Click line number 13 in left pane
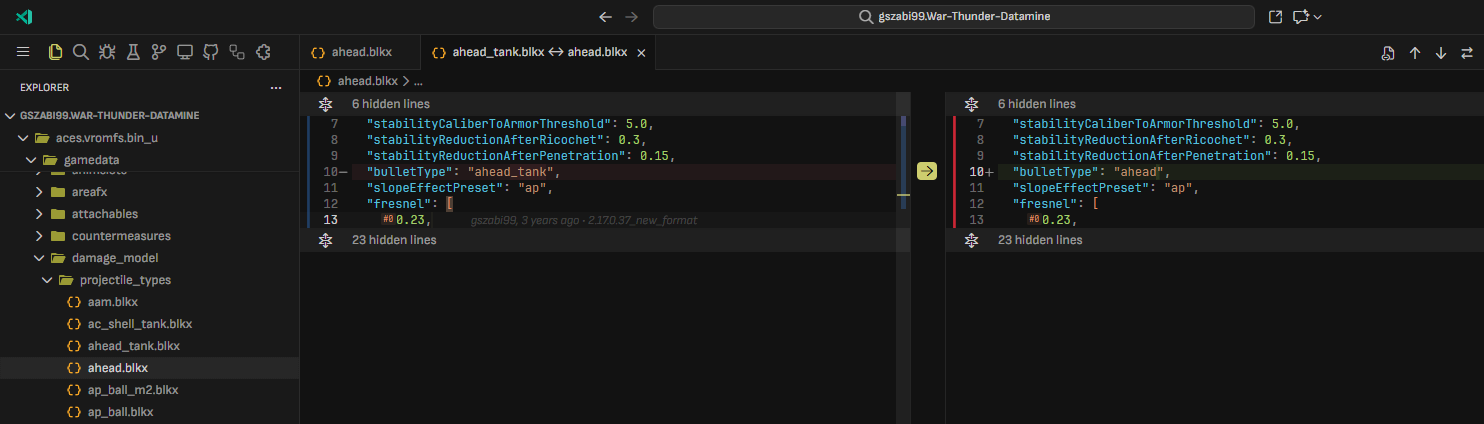The height and width of the screenshot is (424, 1484). coord(331,220)
